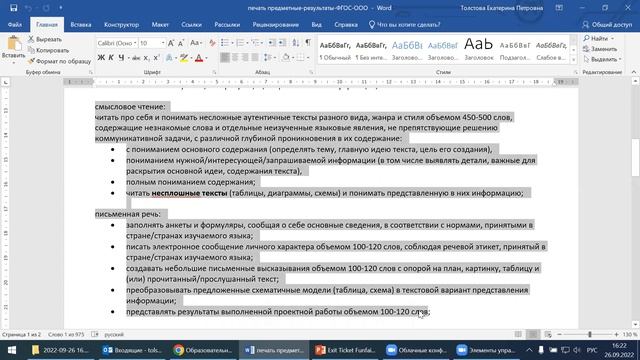Apply the Подзаголовок style
The image size is (640, 360).
click(515, 50)
